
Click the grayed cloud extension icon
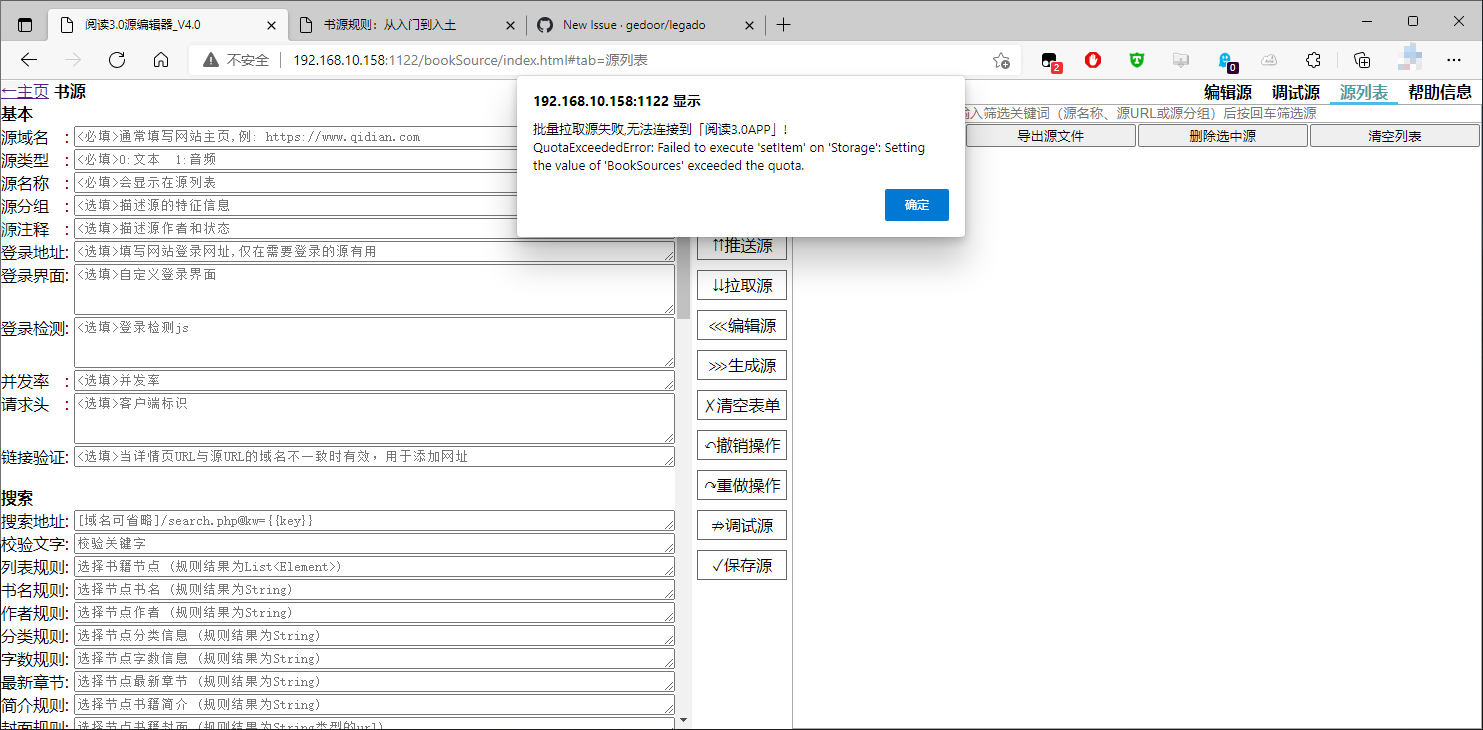pyautogui.click(x=1269, y=60)
